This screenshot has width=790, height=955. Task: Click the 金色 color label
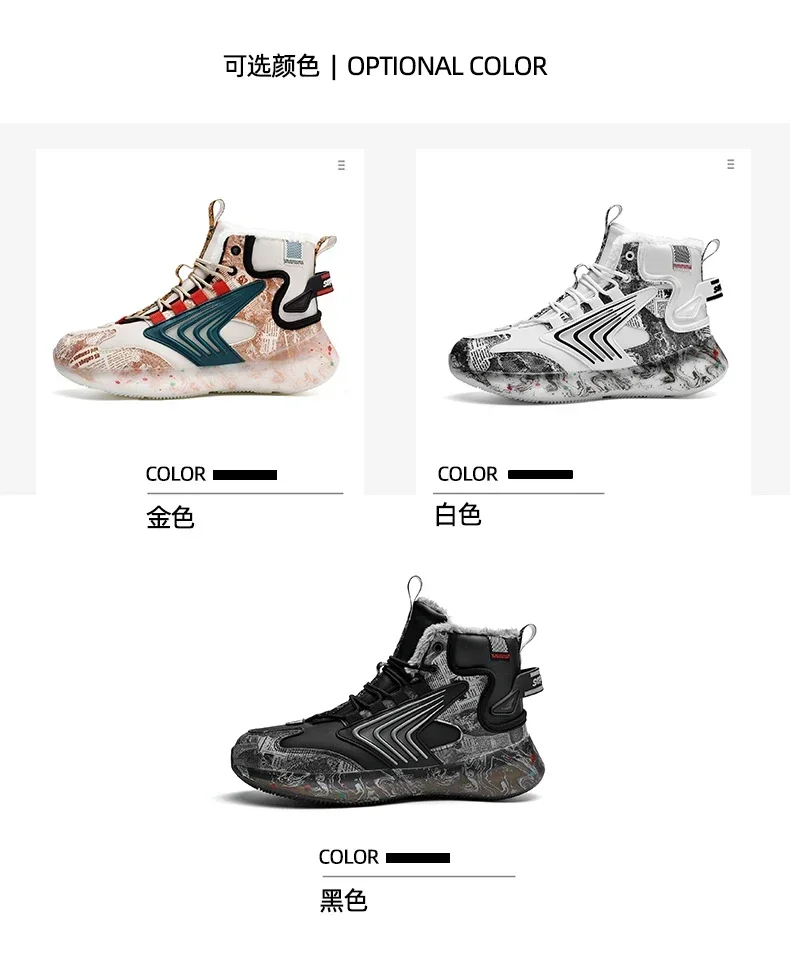(x=170, y=518)
